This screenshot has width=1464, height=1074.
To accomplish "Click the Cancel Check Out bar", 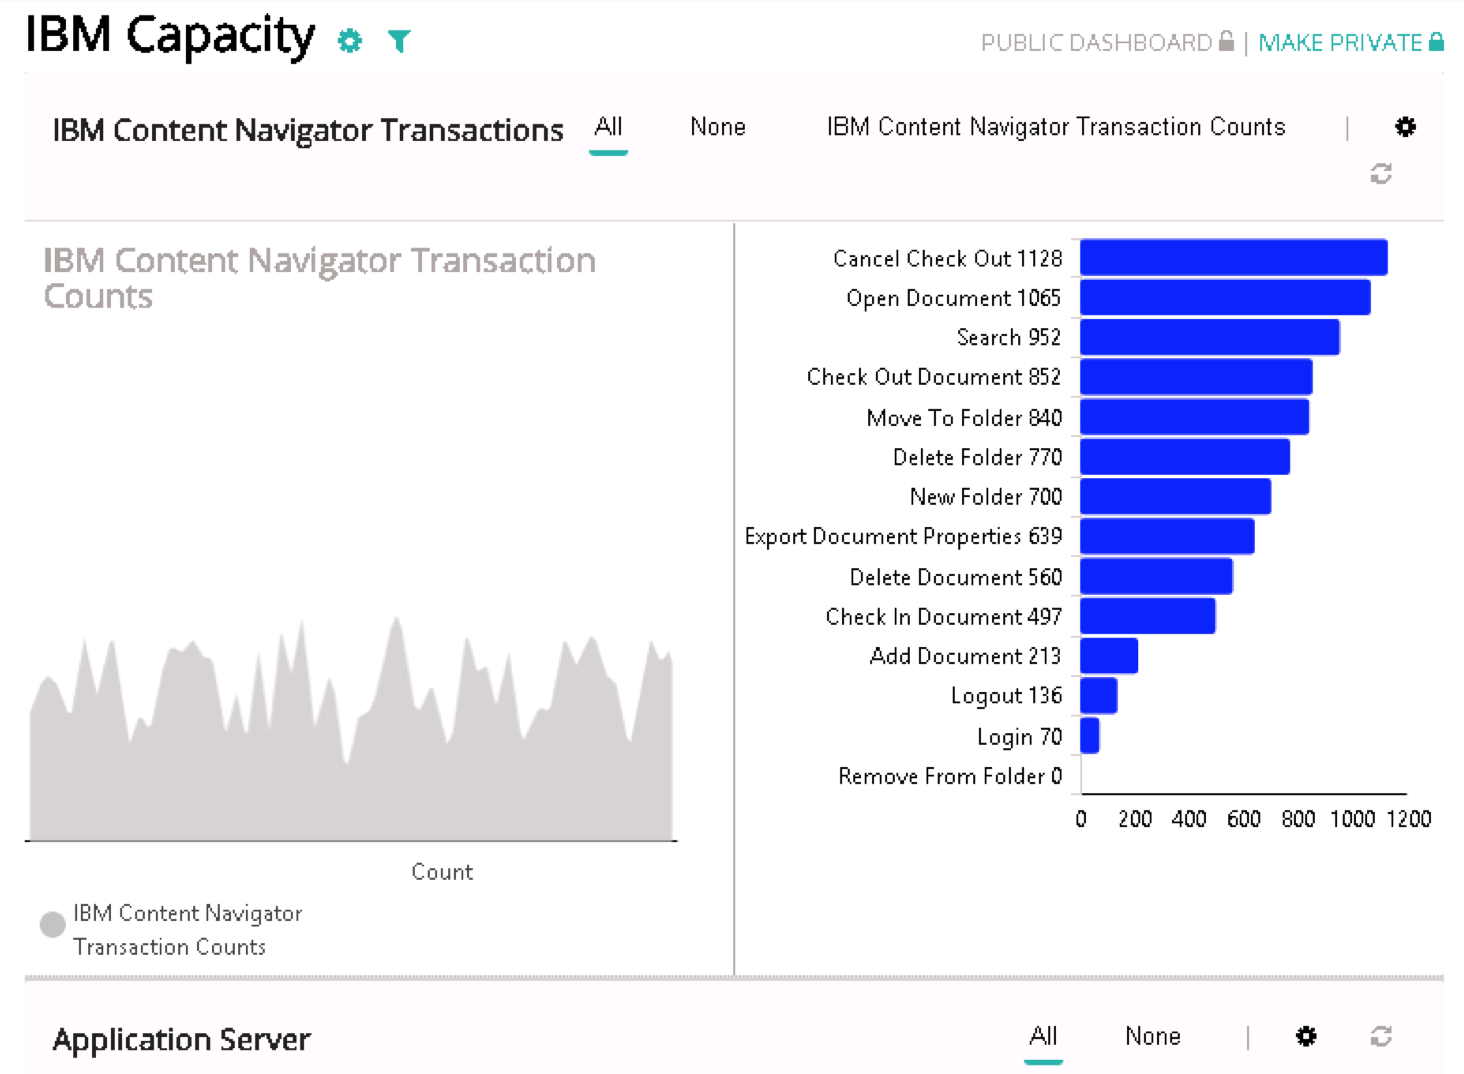I will pyautogui.click(x=1234, y=257).
